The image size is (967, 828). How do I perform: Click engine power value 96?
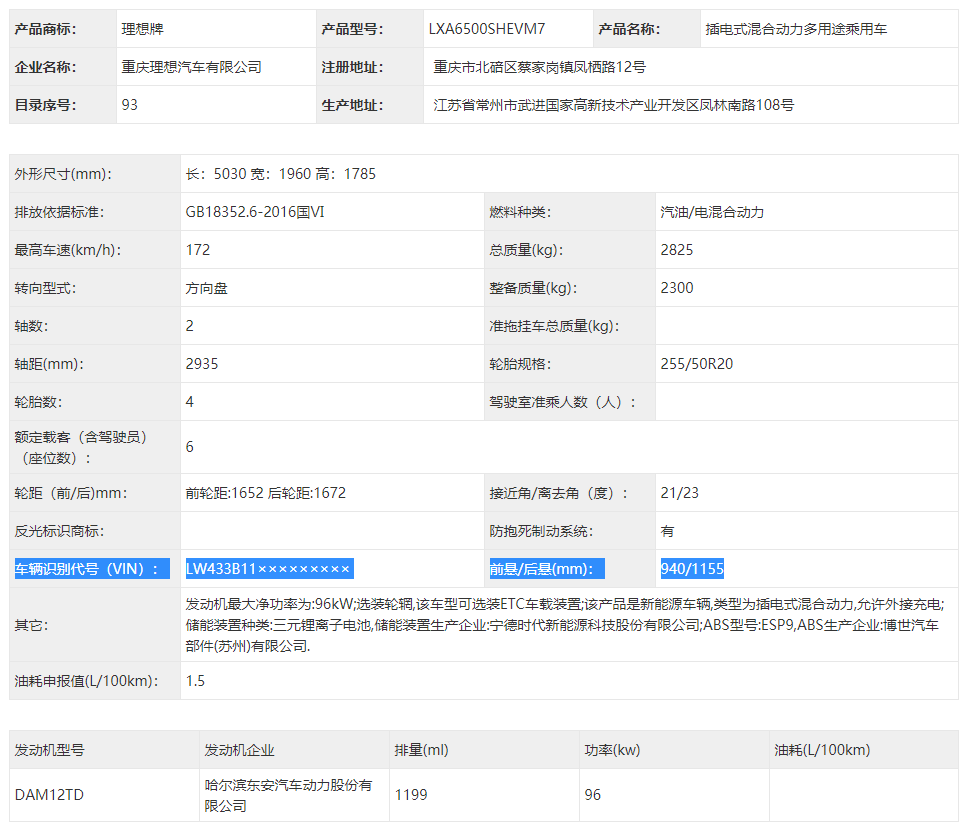[593, 795]
